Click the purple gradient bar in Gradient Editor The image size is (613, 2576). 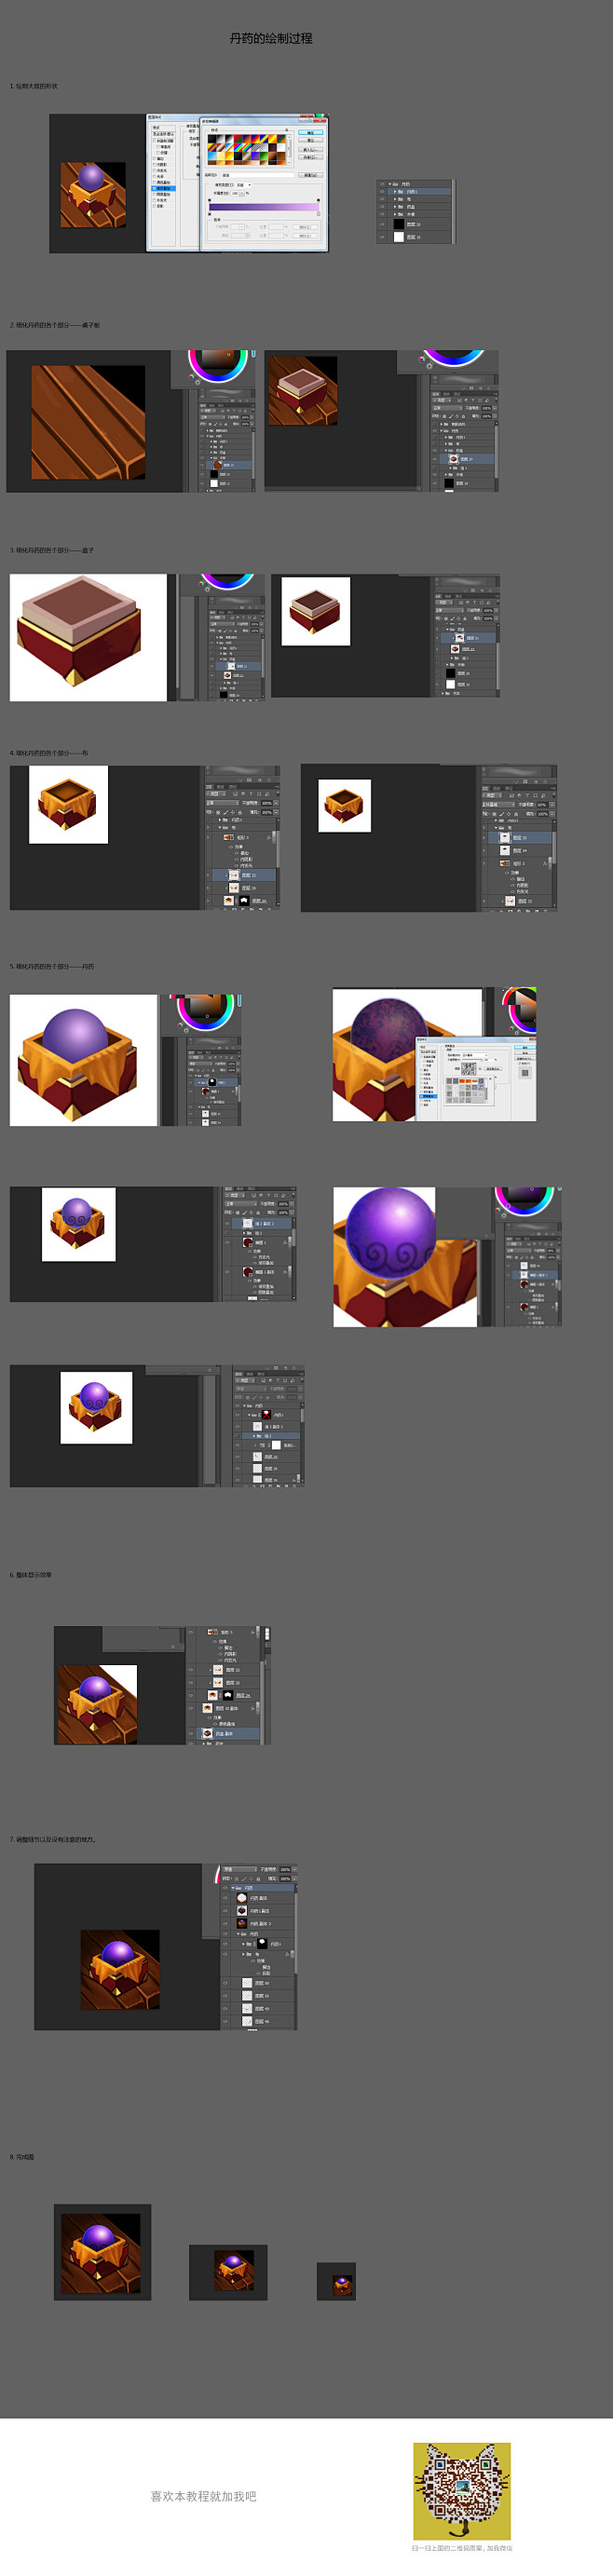click(x=263, y=207)
